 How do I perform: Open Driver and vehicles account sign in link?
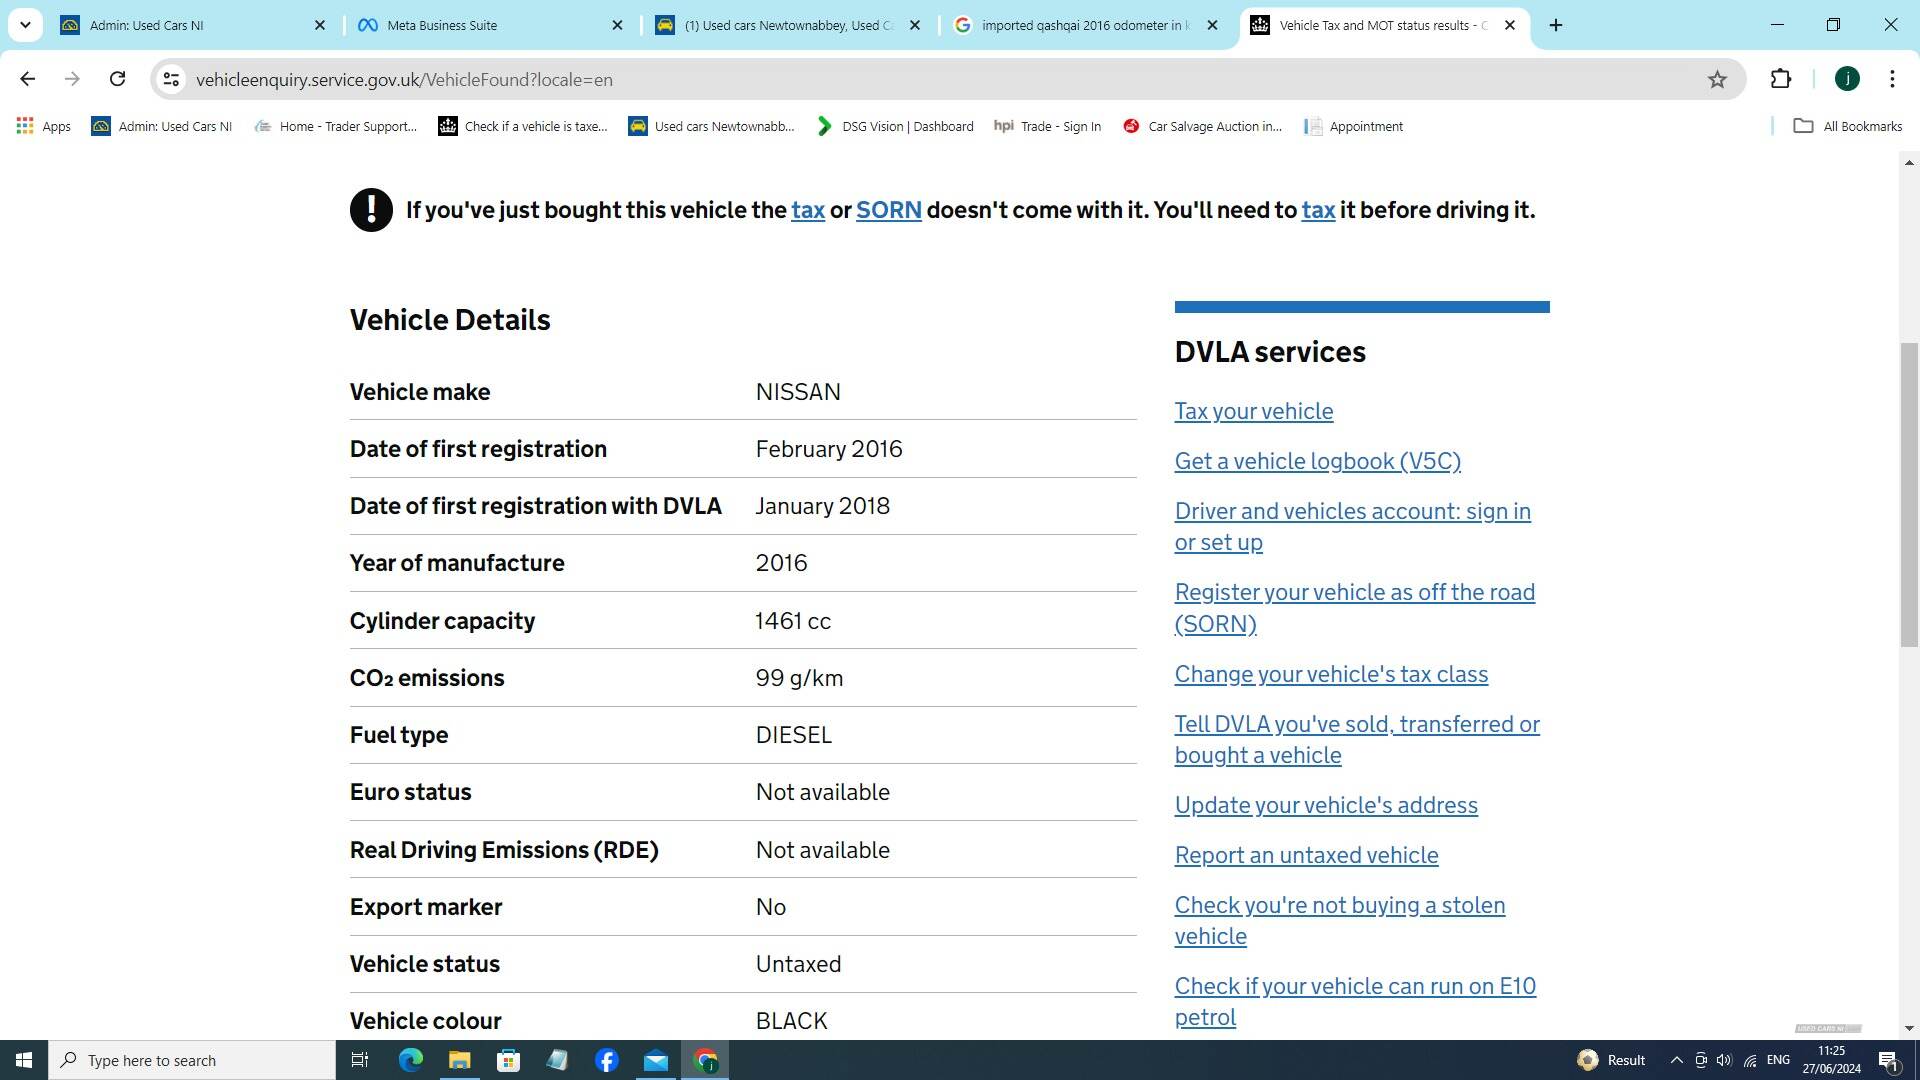(x=1352, y=526)
